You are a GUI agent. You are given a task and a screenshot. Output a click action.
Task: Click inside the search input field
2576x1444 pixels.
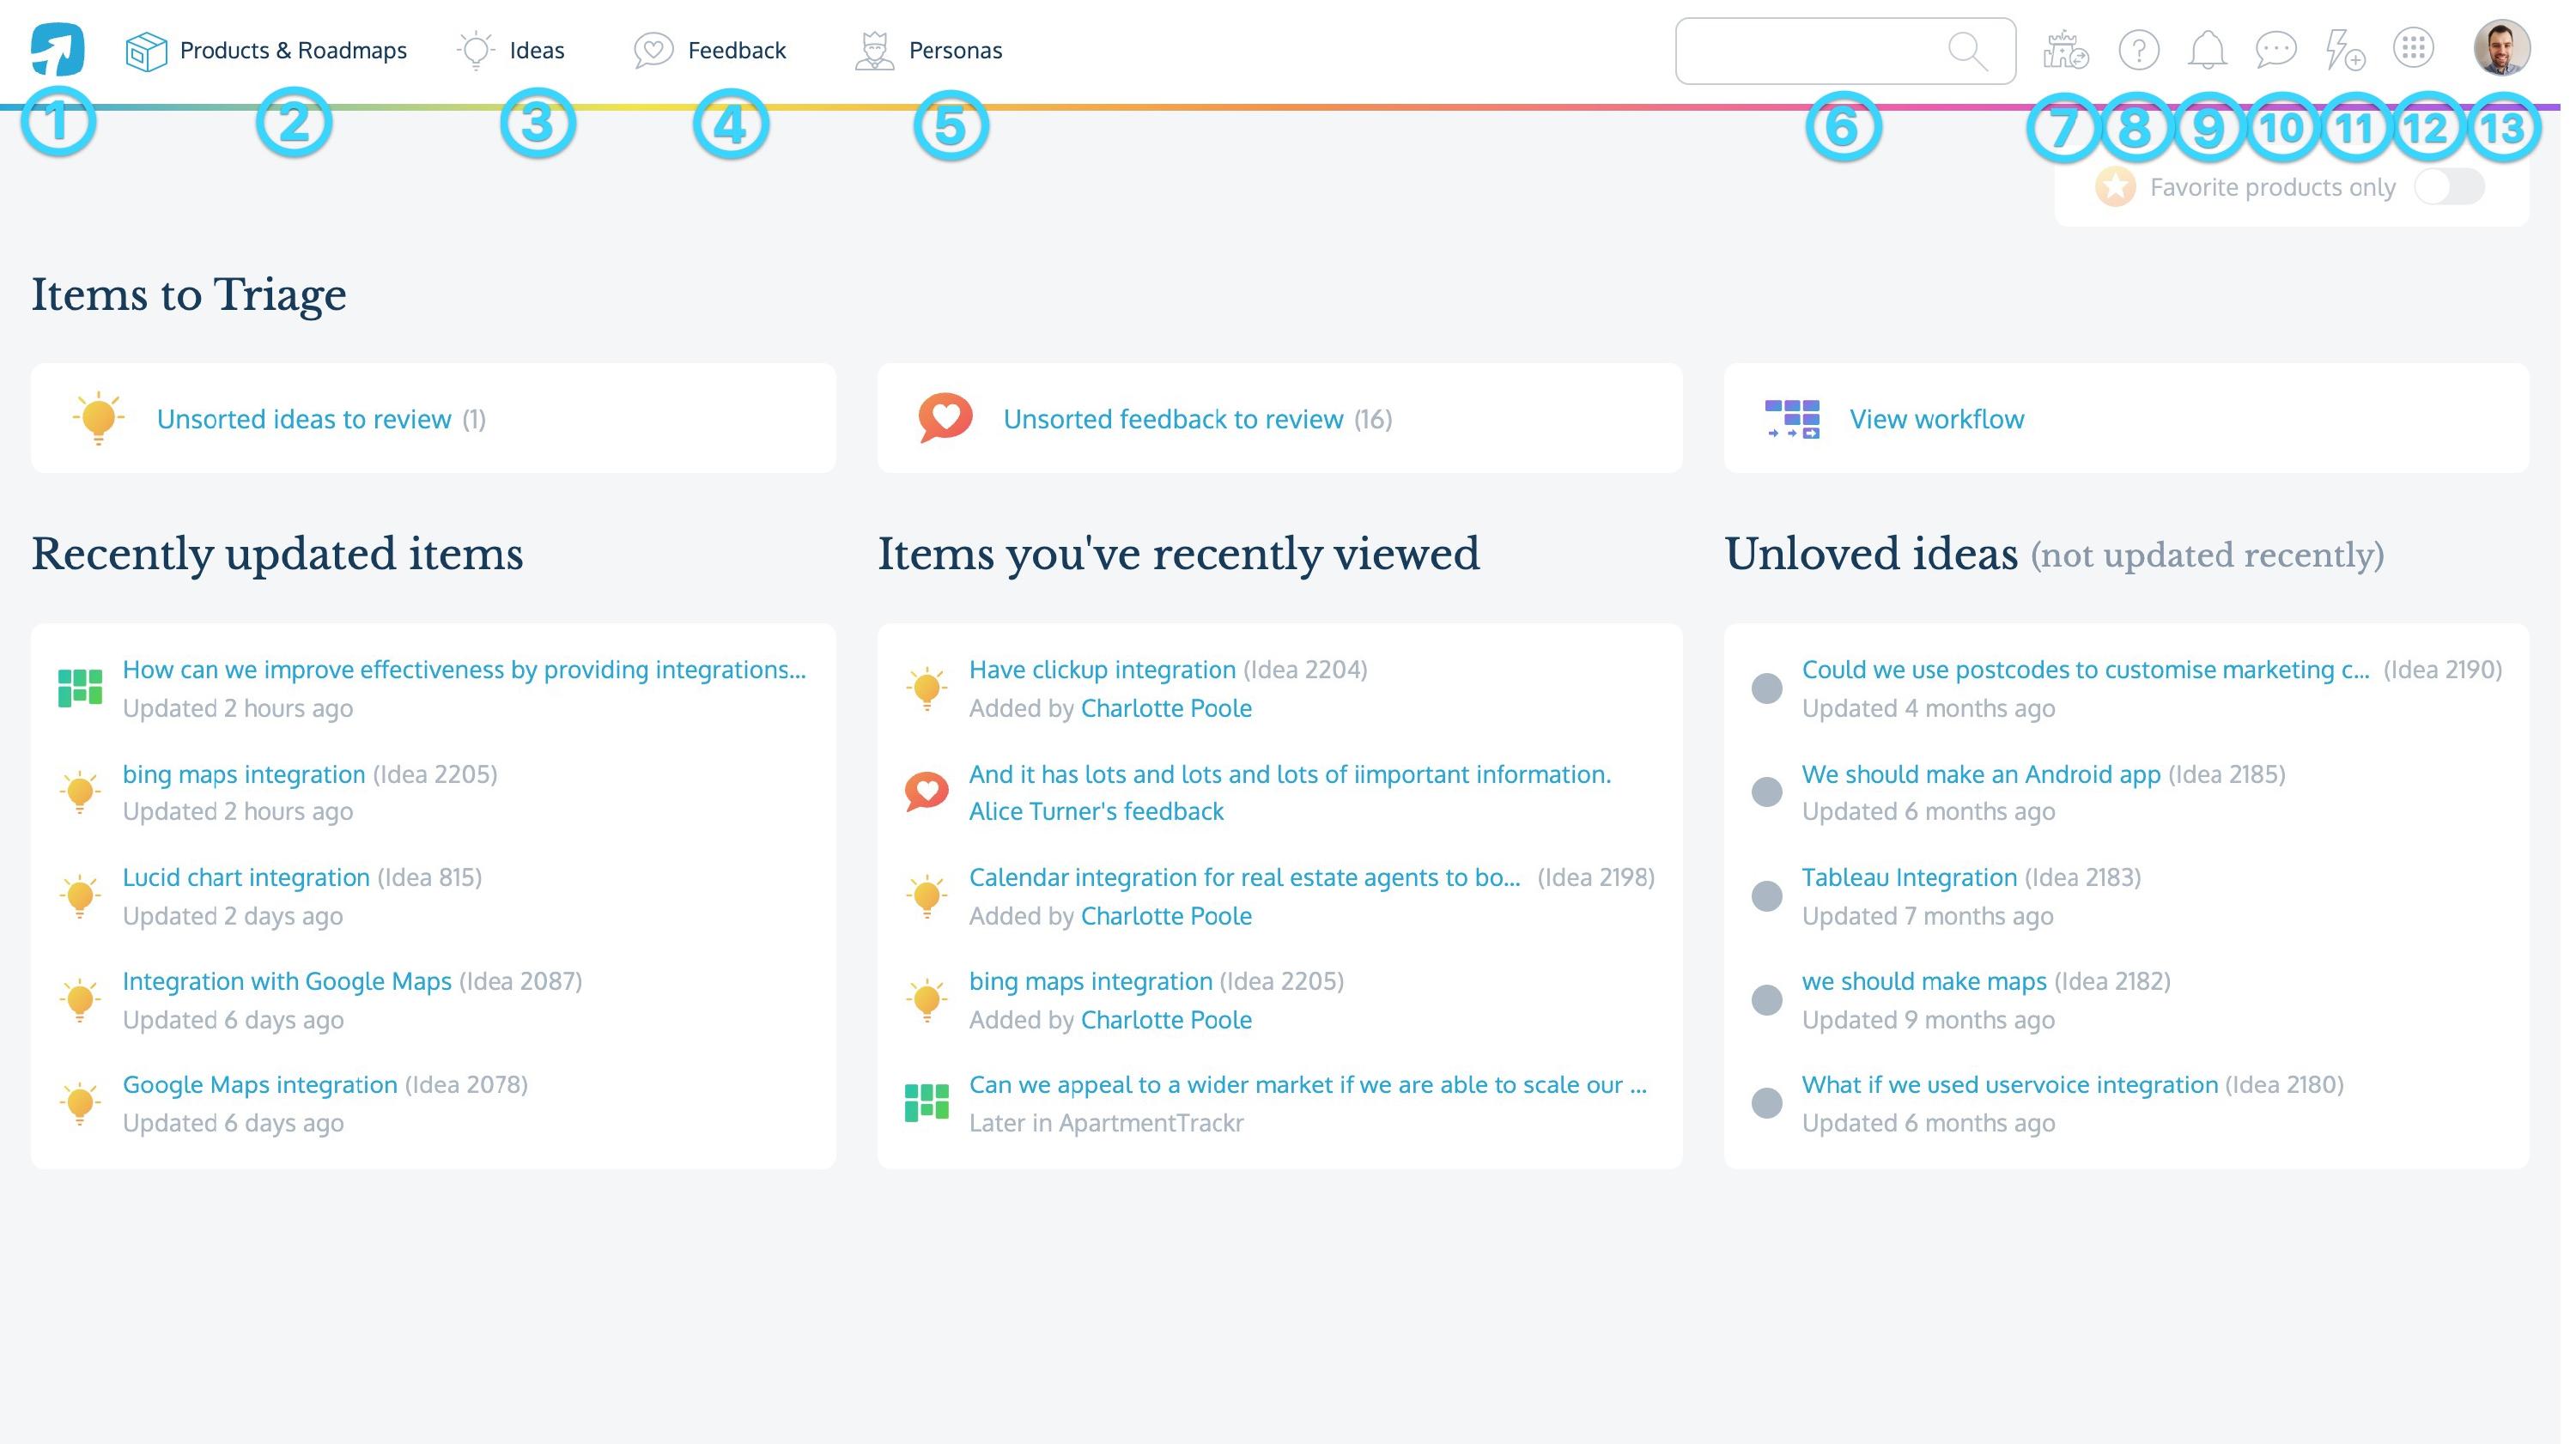click(1820, 49)
